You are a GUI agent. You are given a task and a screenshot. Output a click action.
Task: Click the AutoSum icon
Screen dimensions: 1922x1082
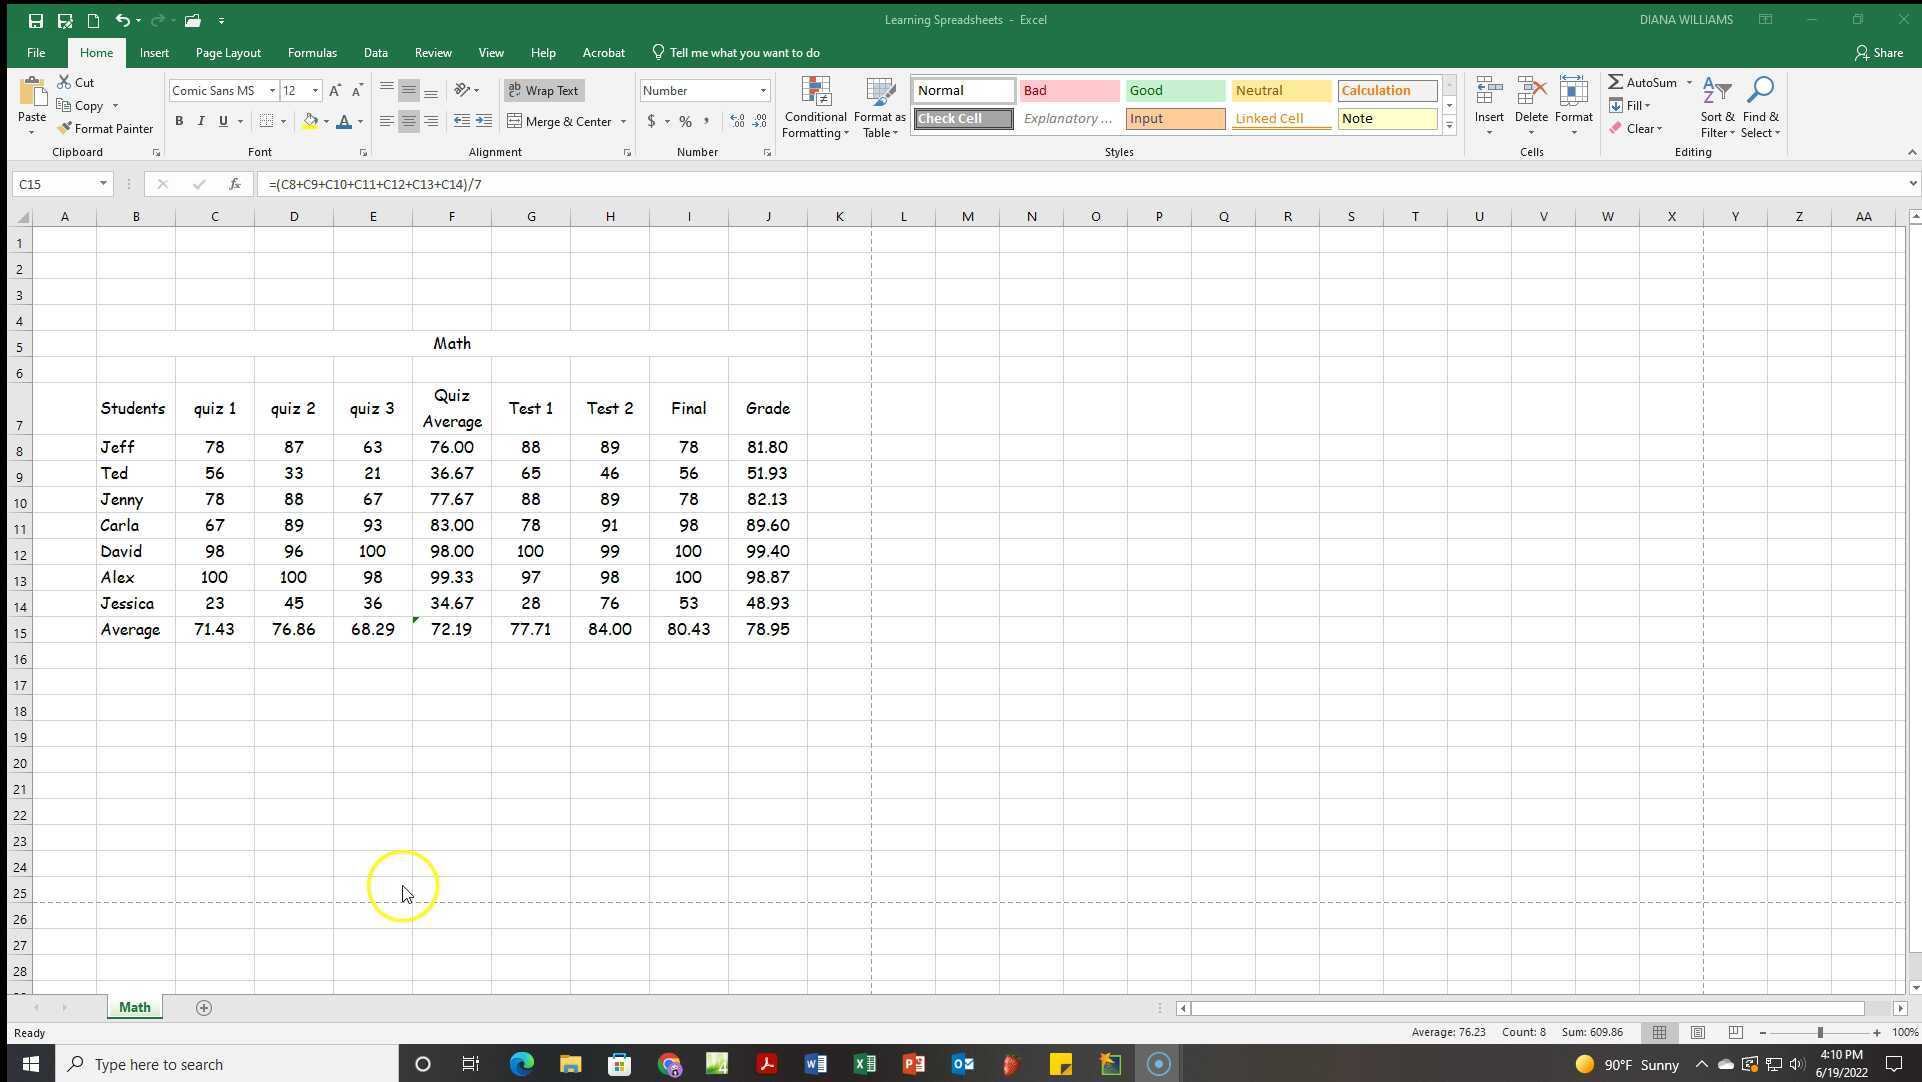point(1643,81)
